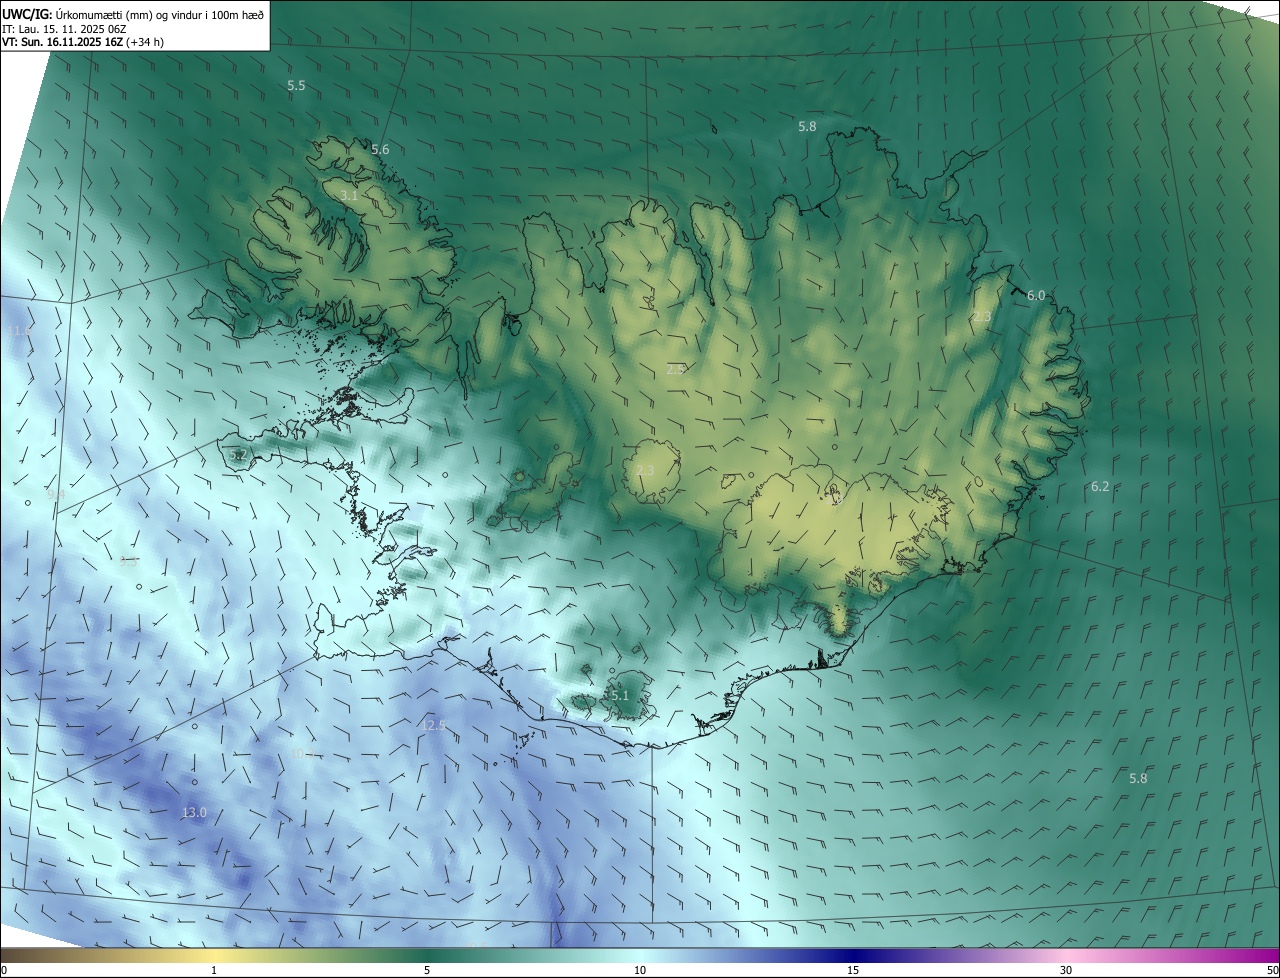Select the 5.5 value label
Screen dimensions: 1280x978
pos(296,86)
